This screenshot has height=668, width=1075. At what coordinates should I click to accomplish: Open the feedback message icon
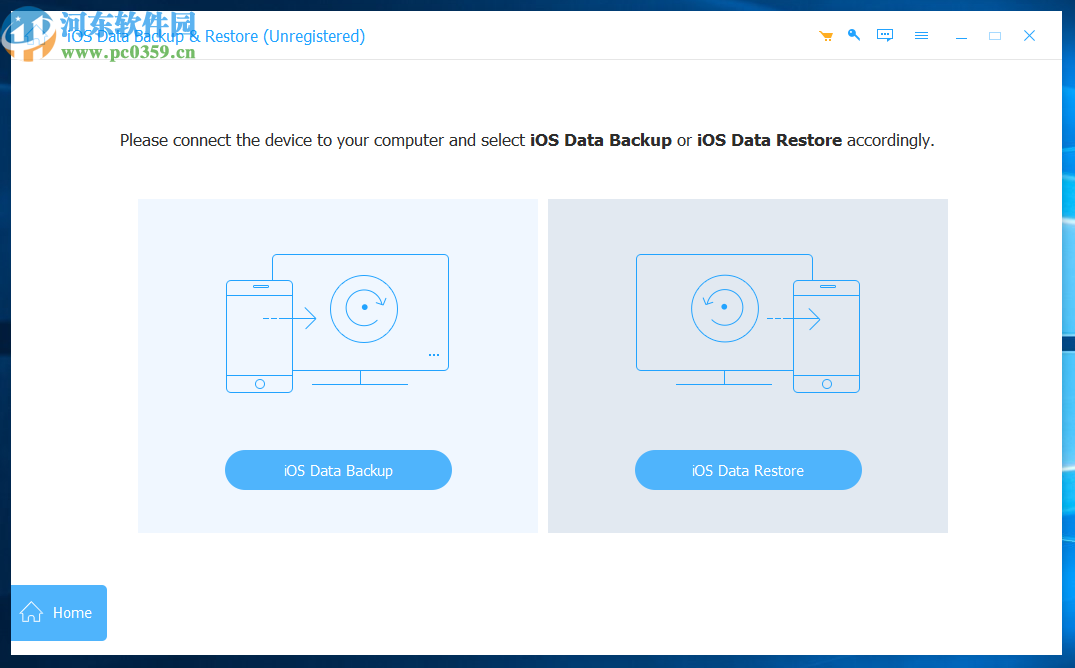click(x=885, y=35)
